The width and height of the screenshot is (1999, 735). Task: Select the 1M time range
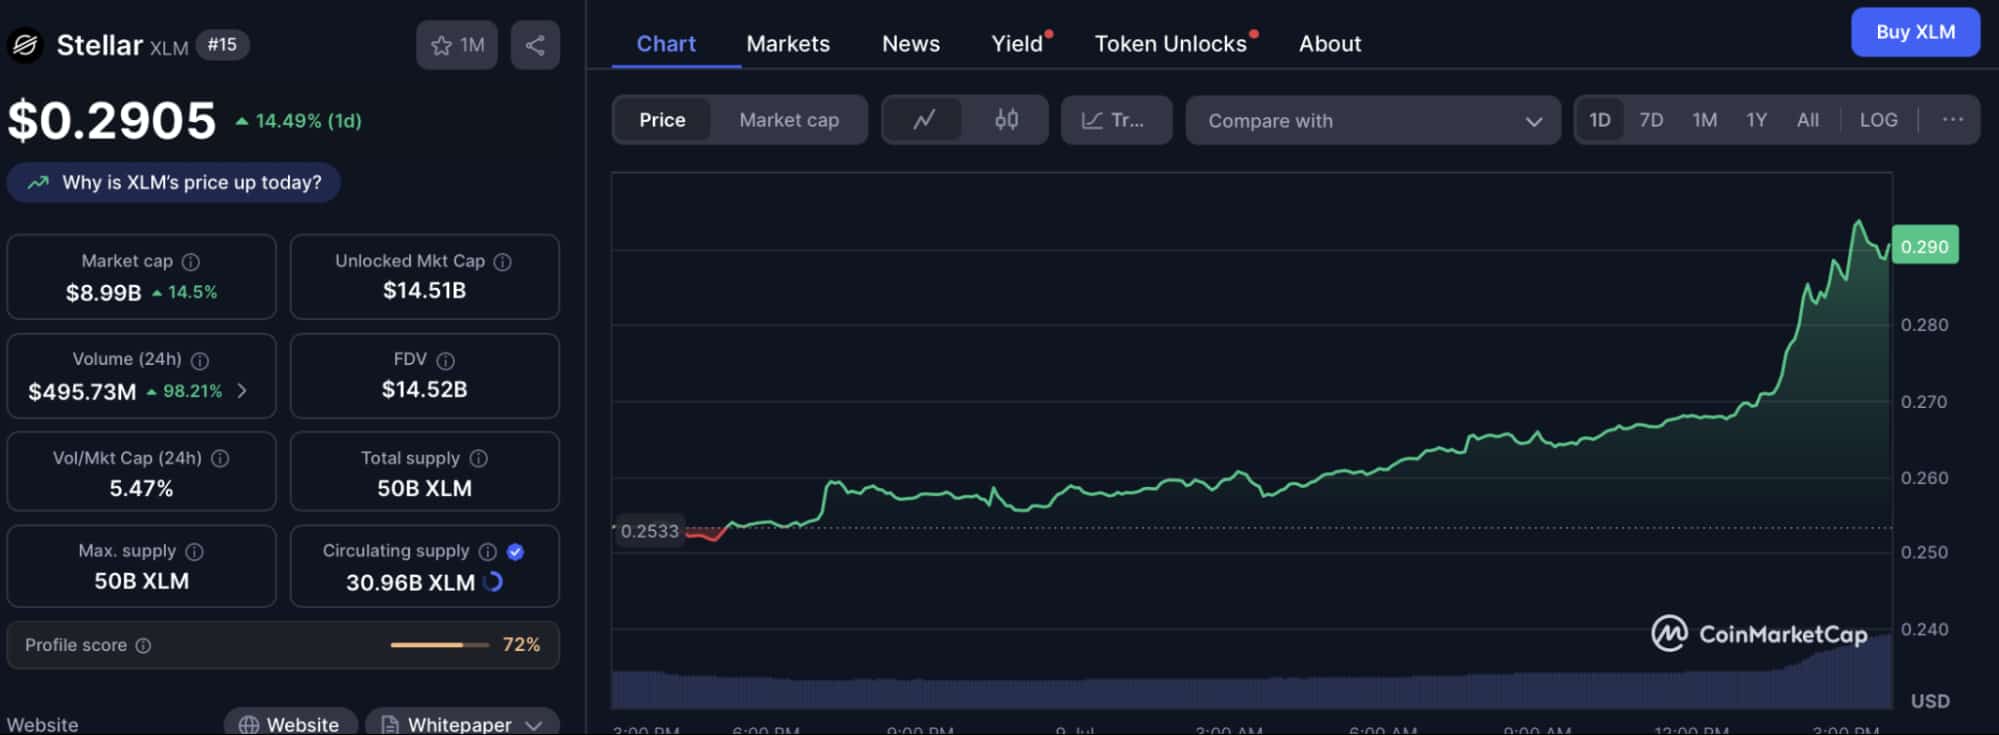pyautogui.click(x=1704, y=120)
